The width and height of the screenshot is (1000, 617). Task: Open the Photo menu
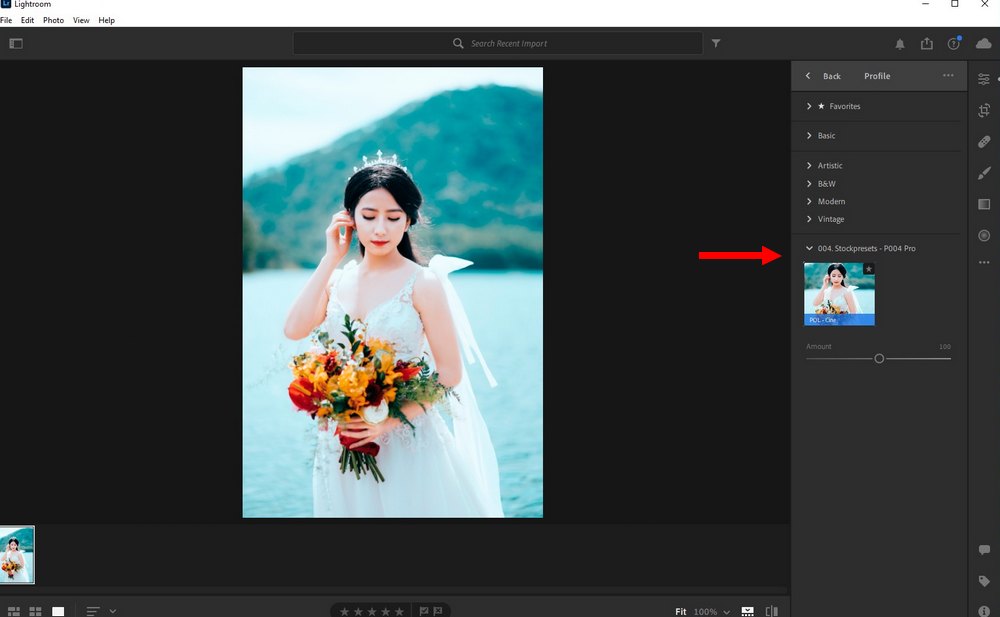[x=53, y=20]
